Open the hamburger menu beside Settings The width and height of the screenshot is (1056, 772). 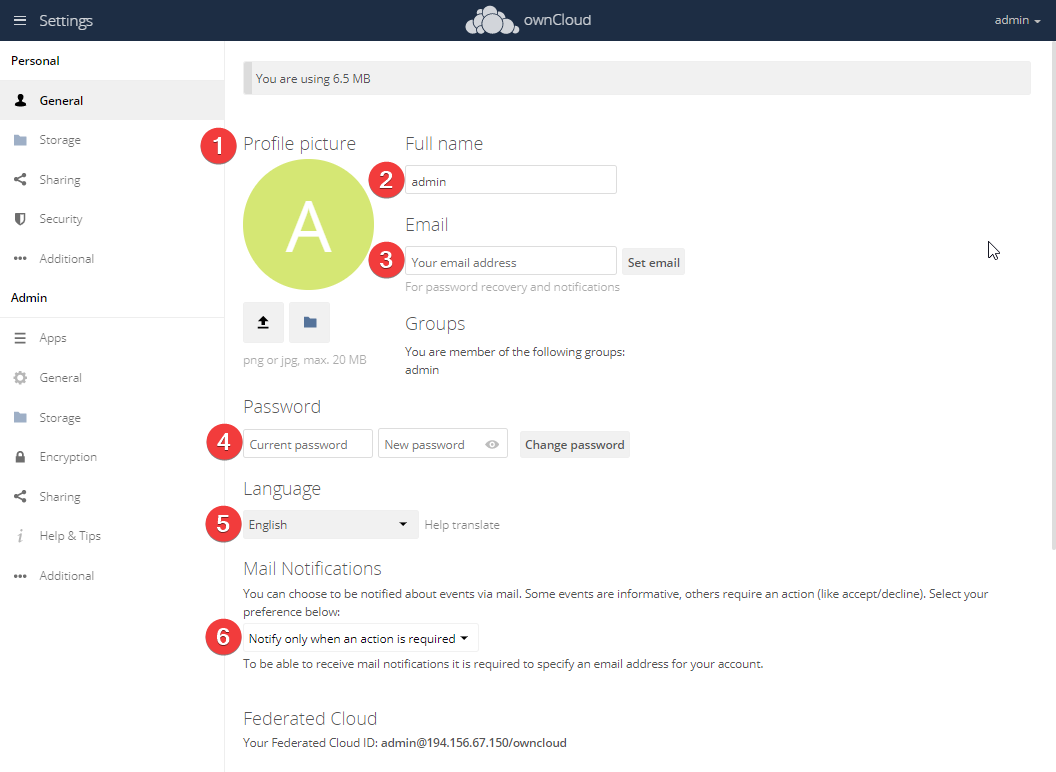20,21
